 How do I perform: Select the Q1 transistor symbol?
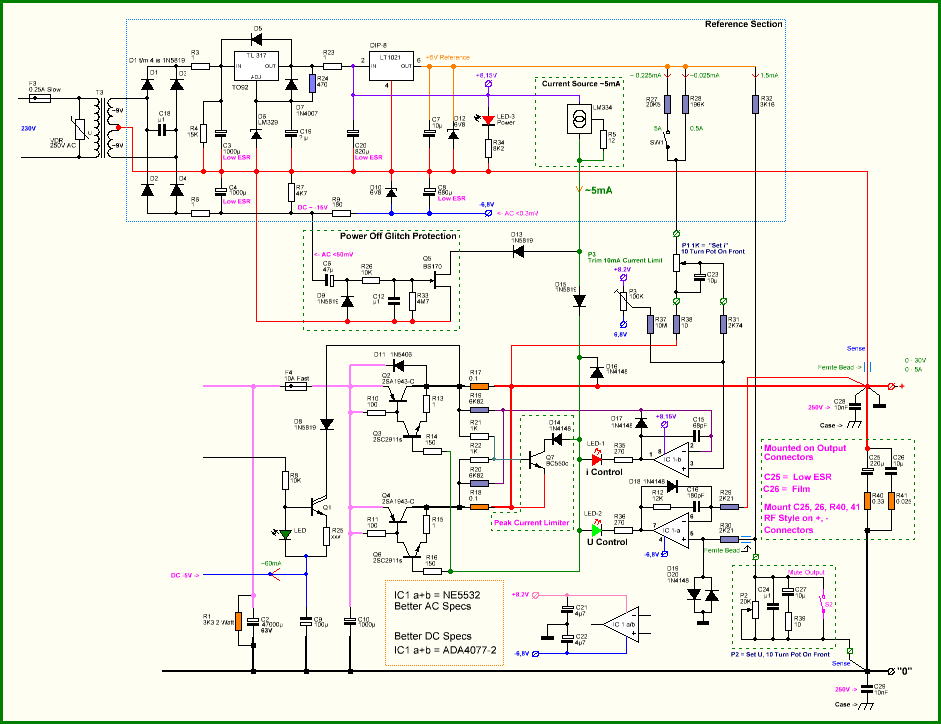pos(319,506)
